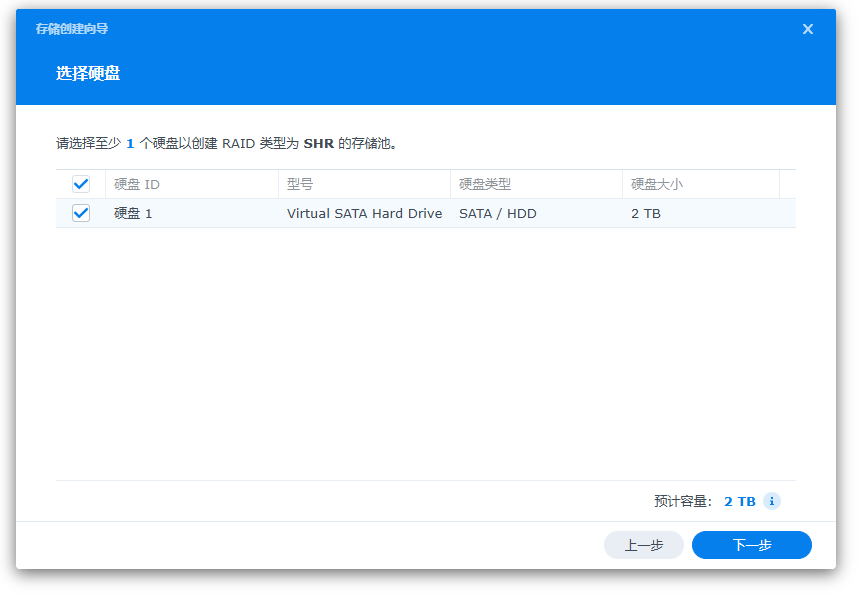Viewport: 865px width, 595px height.
Task: Go back with the 上一步 button
Action: [643, 545]
